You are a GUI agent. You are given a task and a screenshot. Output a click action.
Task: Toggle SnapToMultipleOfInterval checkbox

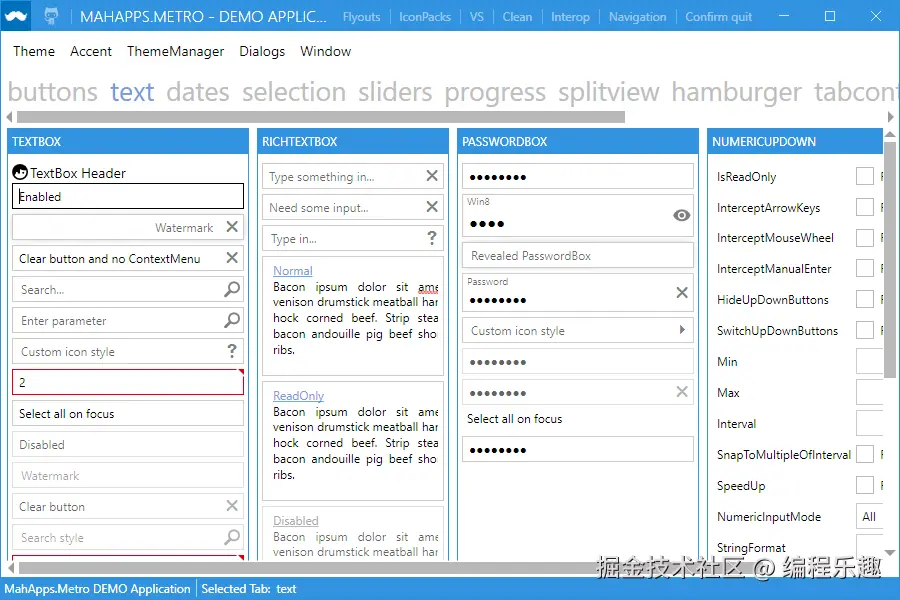click(864, 454)
